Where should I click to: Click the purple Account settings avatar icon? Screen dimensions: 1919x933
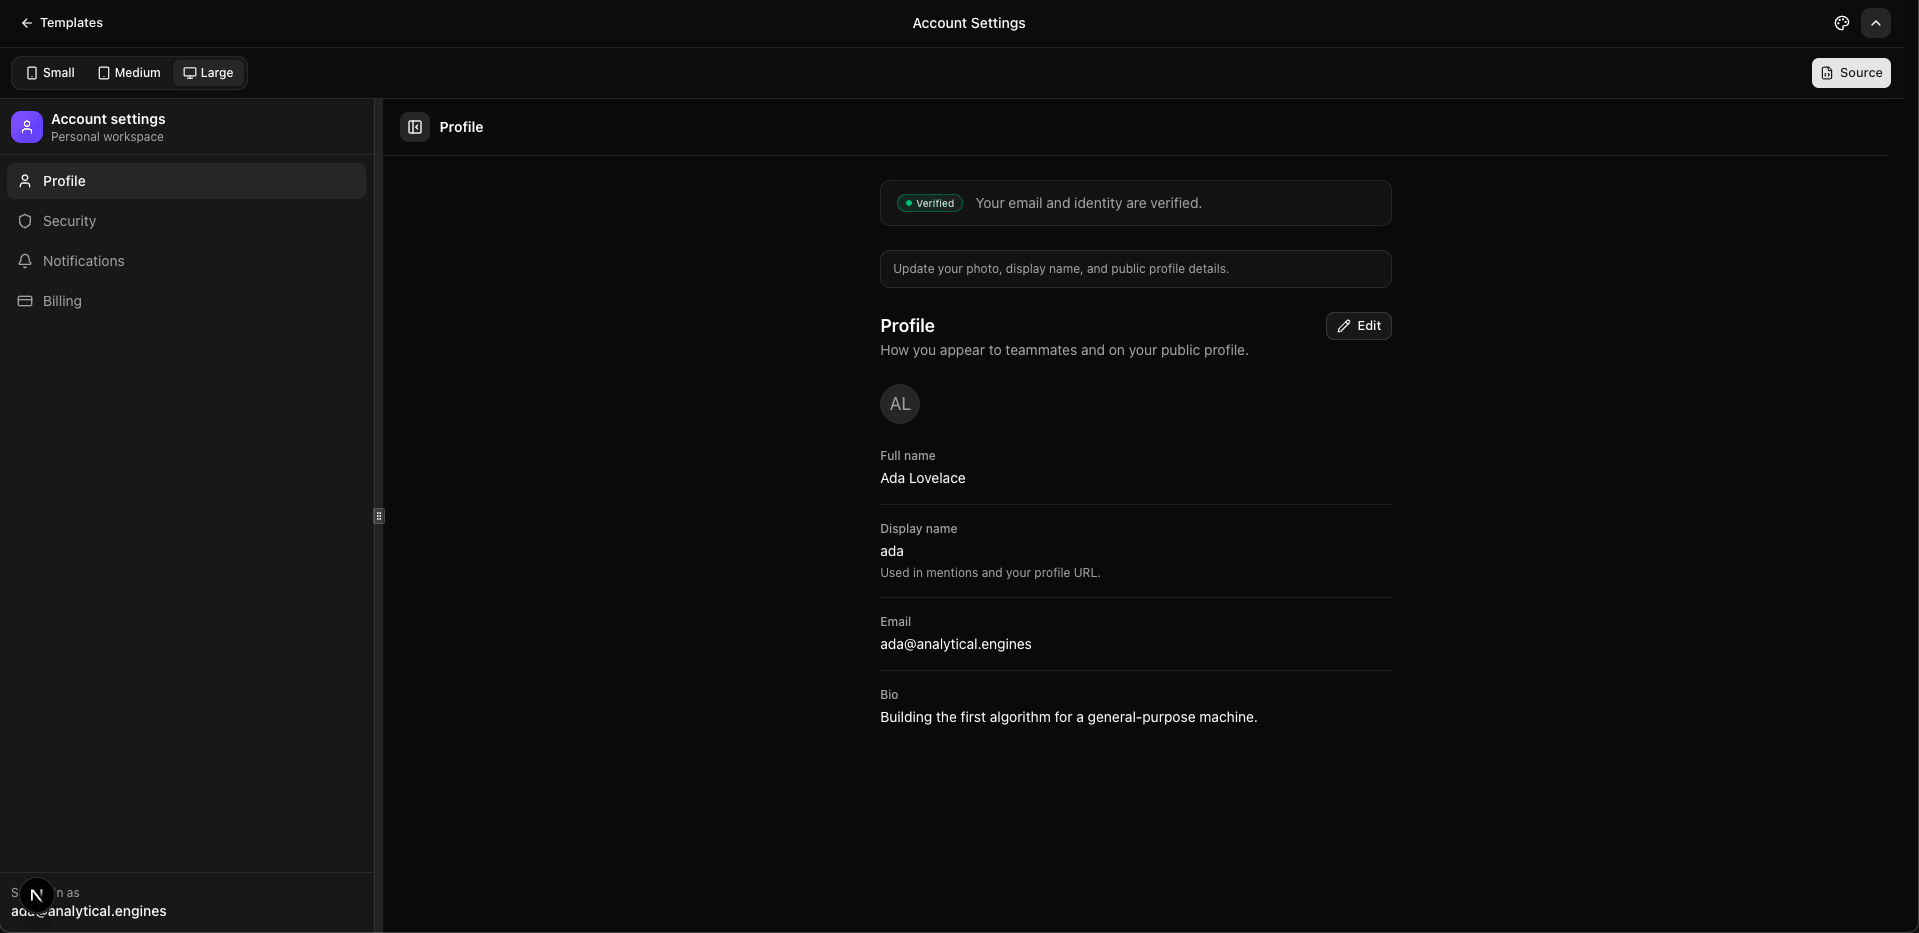[27, 127]
